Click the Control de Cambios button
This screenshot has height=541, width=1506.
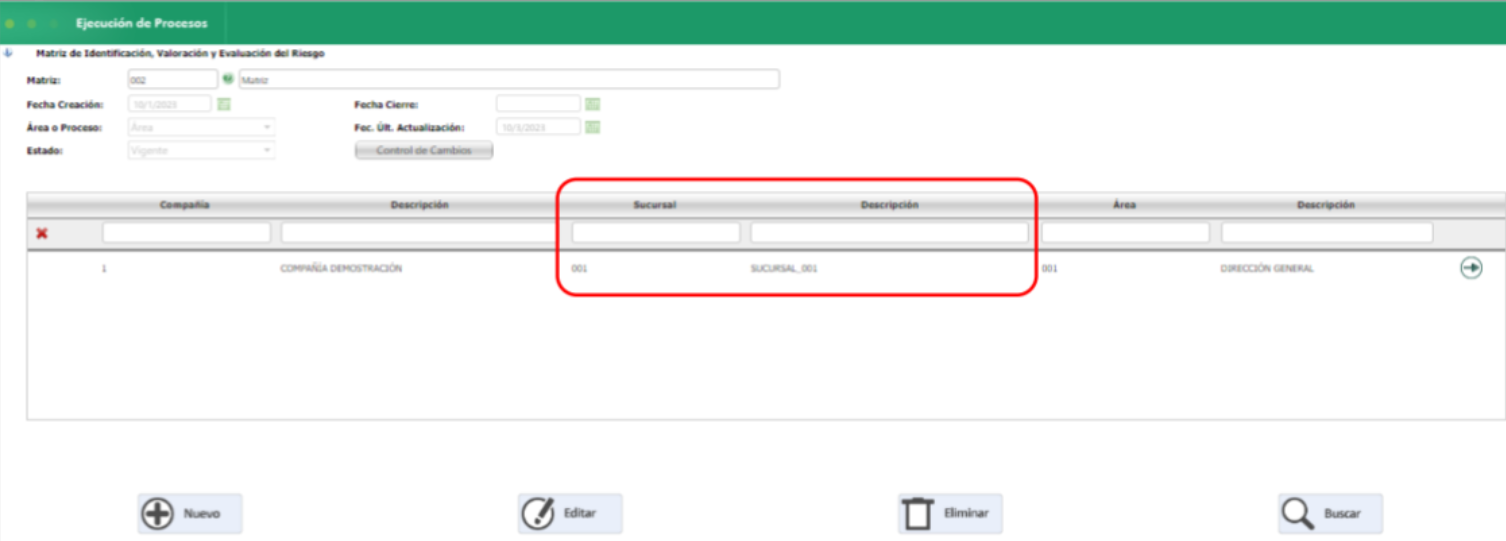(424, 150)
